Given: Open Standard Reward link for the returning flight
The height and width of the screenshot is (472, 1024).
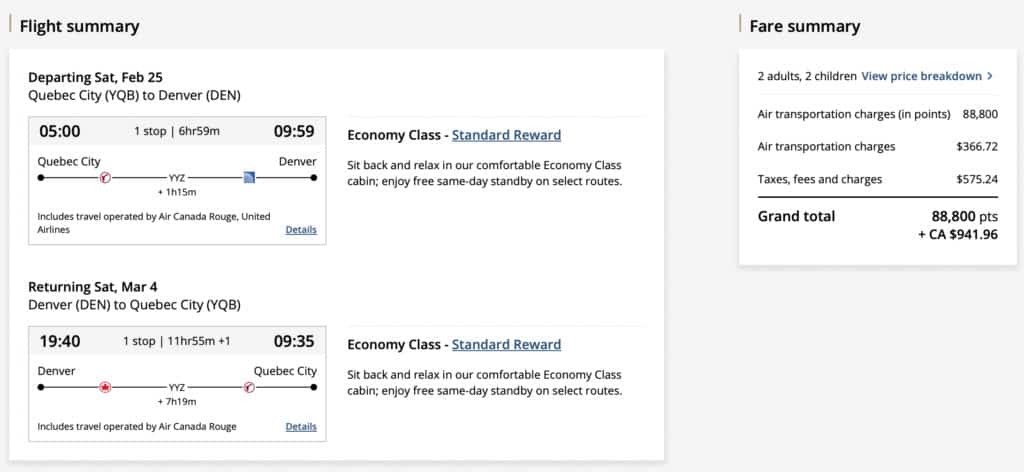Looking at the screenshot, I should tap(506, 345).
